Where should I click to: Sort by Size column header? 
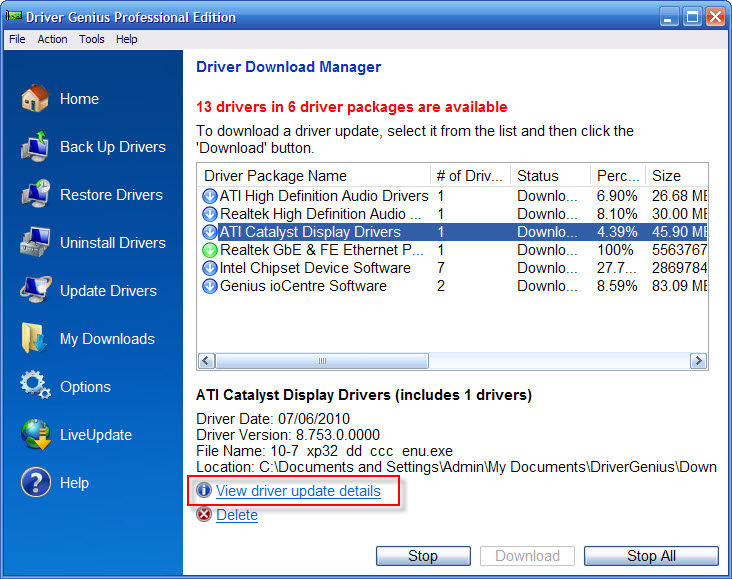pyautogui.click(x=676, y=176)
